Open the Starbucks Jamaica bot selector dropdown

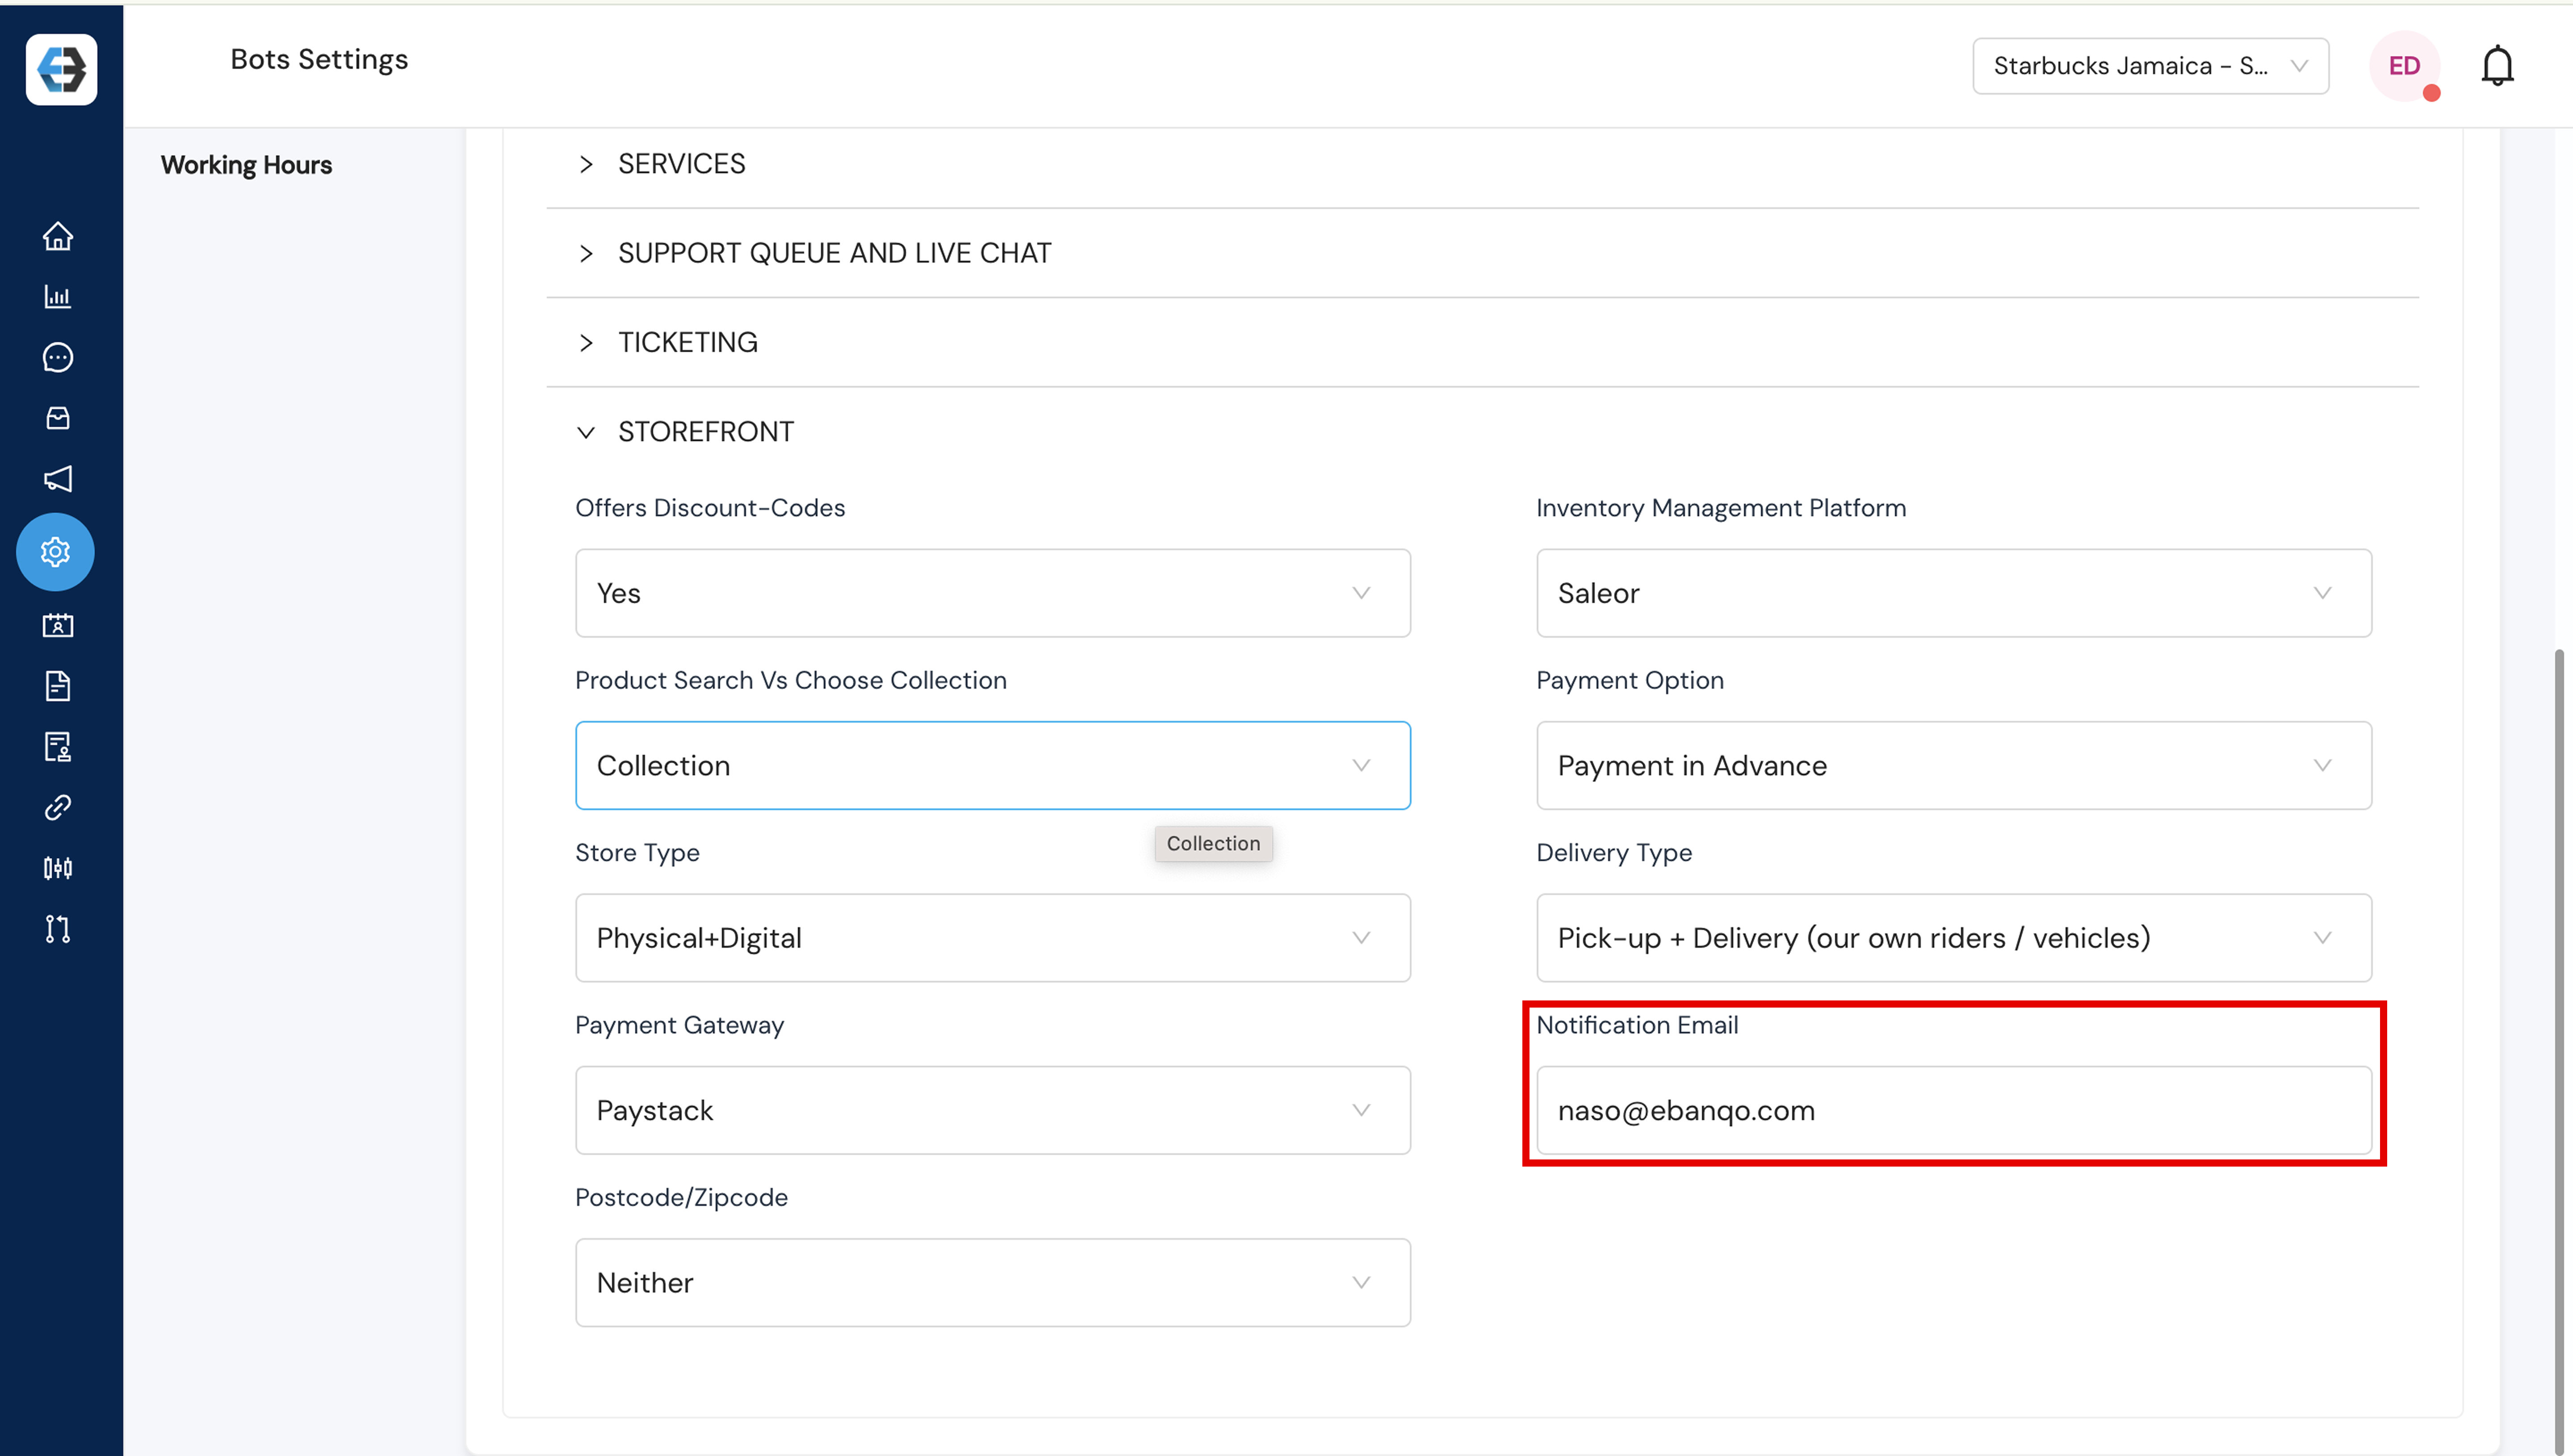[x=2150, y=66]
